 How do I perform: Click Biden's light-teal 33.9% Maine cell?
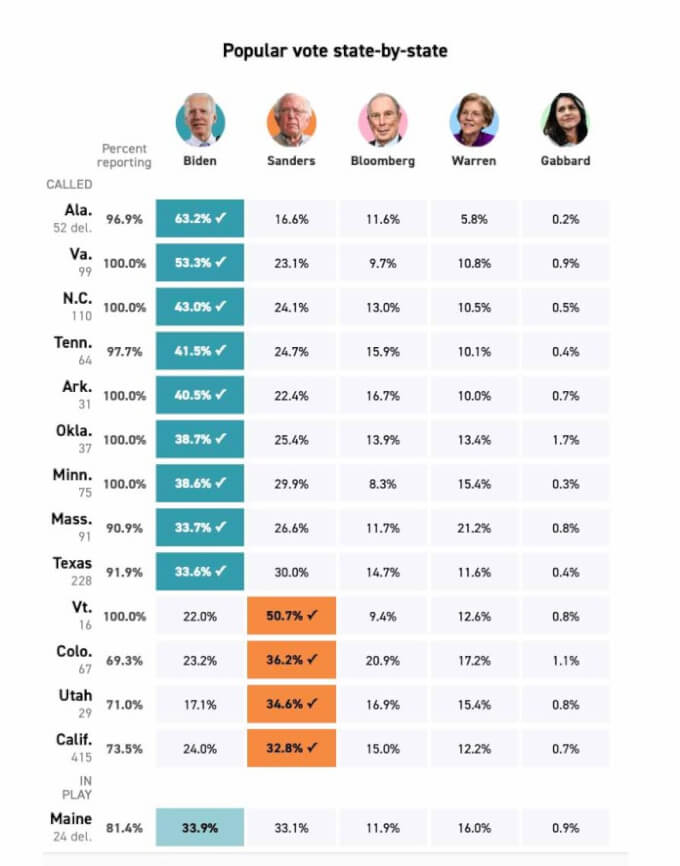[x=200, y=827]
